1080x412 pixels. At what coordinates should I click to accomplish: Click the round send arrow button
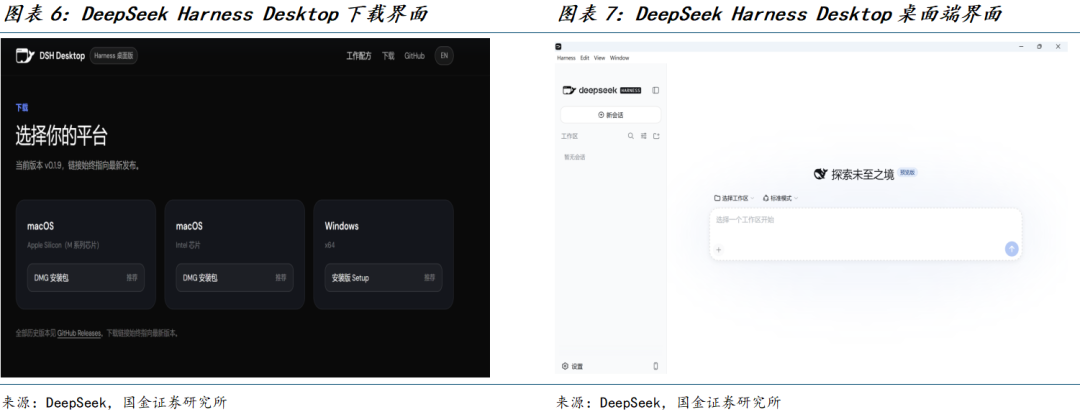pos(1011,249)
